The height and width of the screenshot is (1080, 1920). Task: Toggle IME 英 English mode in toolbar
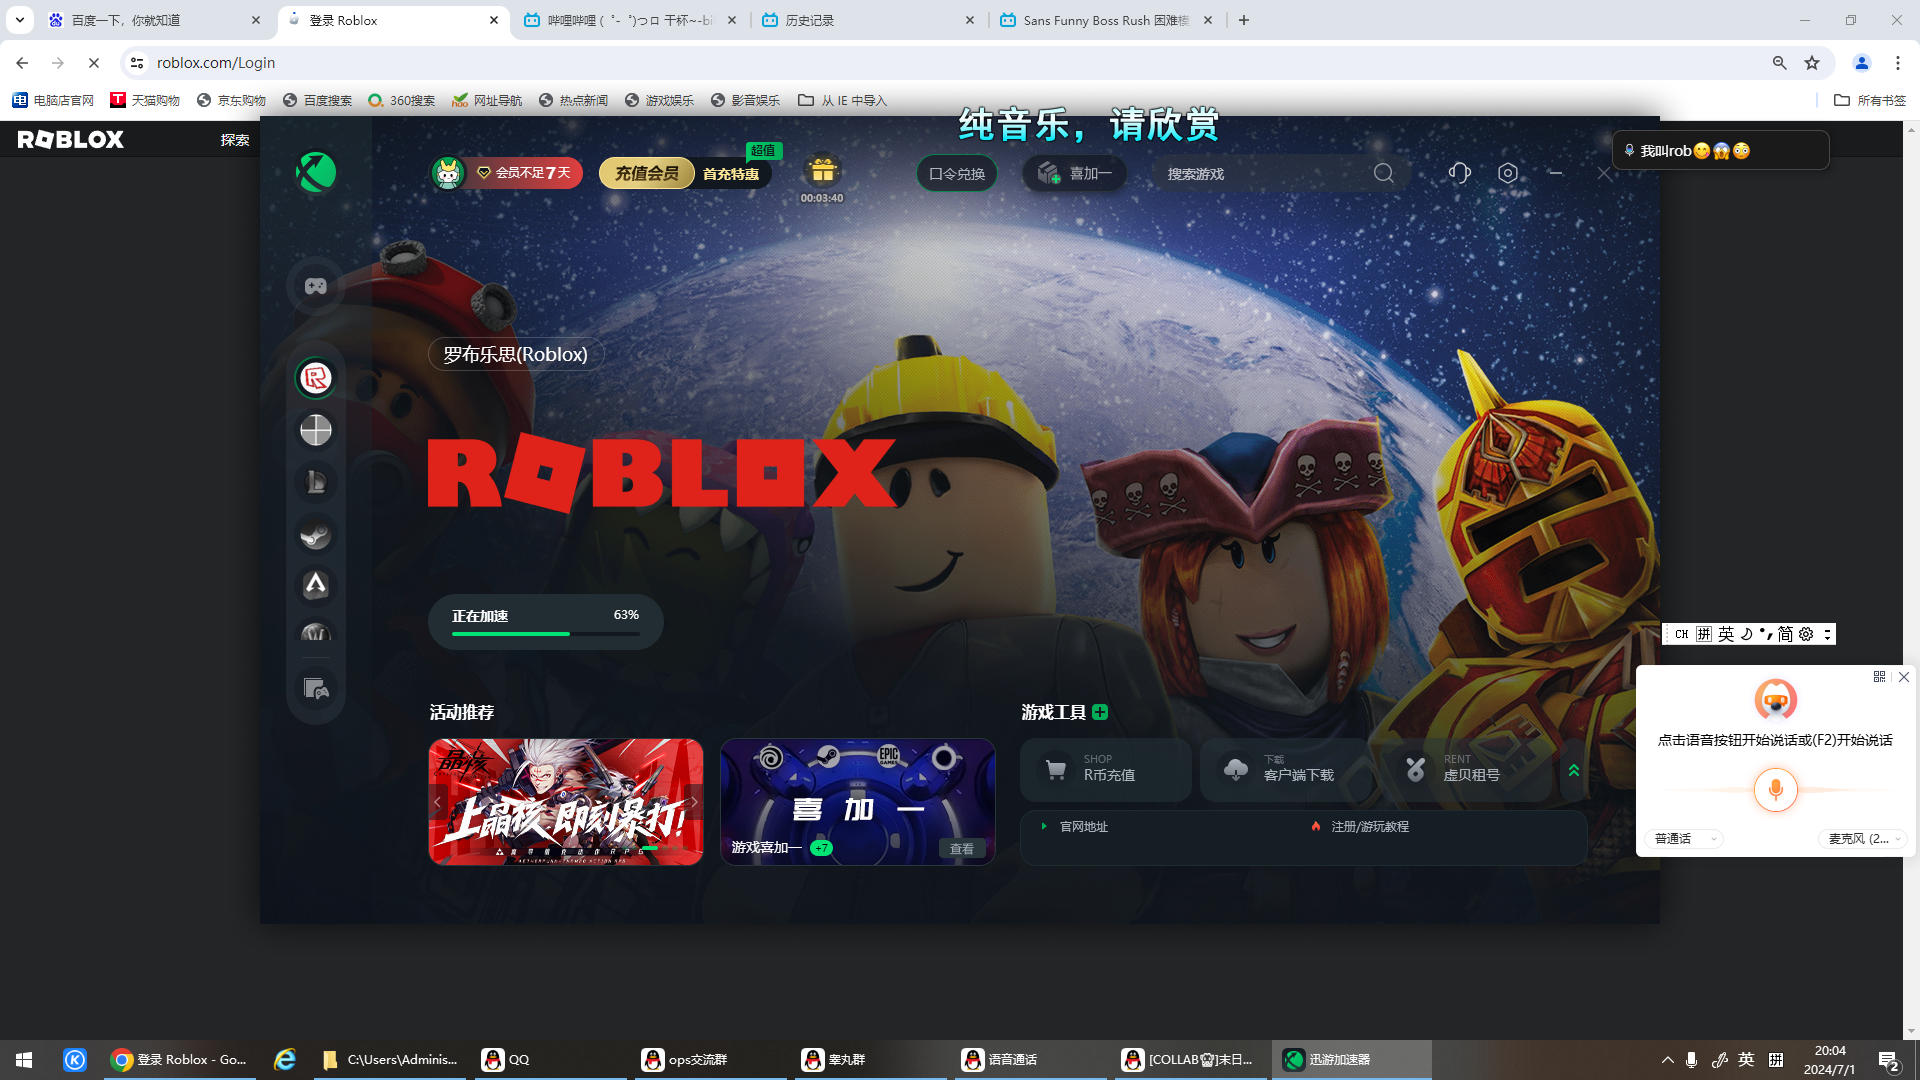(1726, 634)
